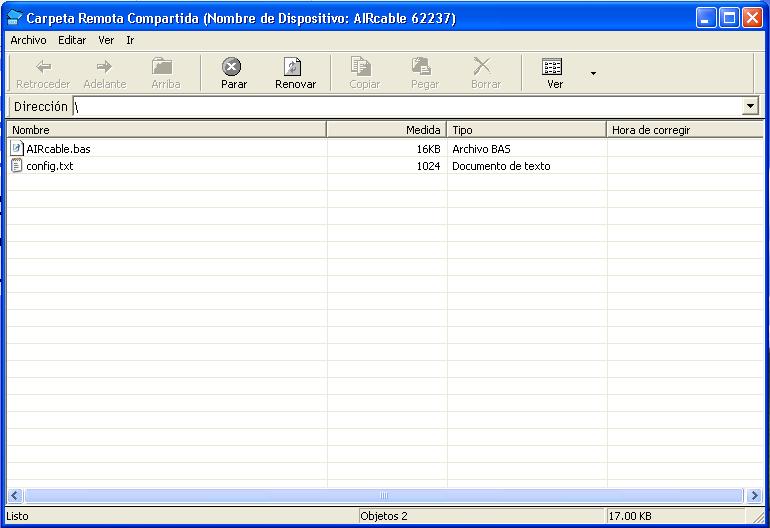The image size is (770, 528).
Task: Open the Ir menu
Action: 130,40
